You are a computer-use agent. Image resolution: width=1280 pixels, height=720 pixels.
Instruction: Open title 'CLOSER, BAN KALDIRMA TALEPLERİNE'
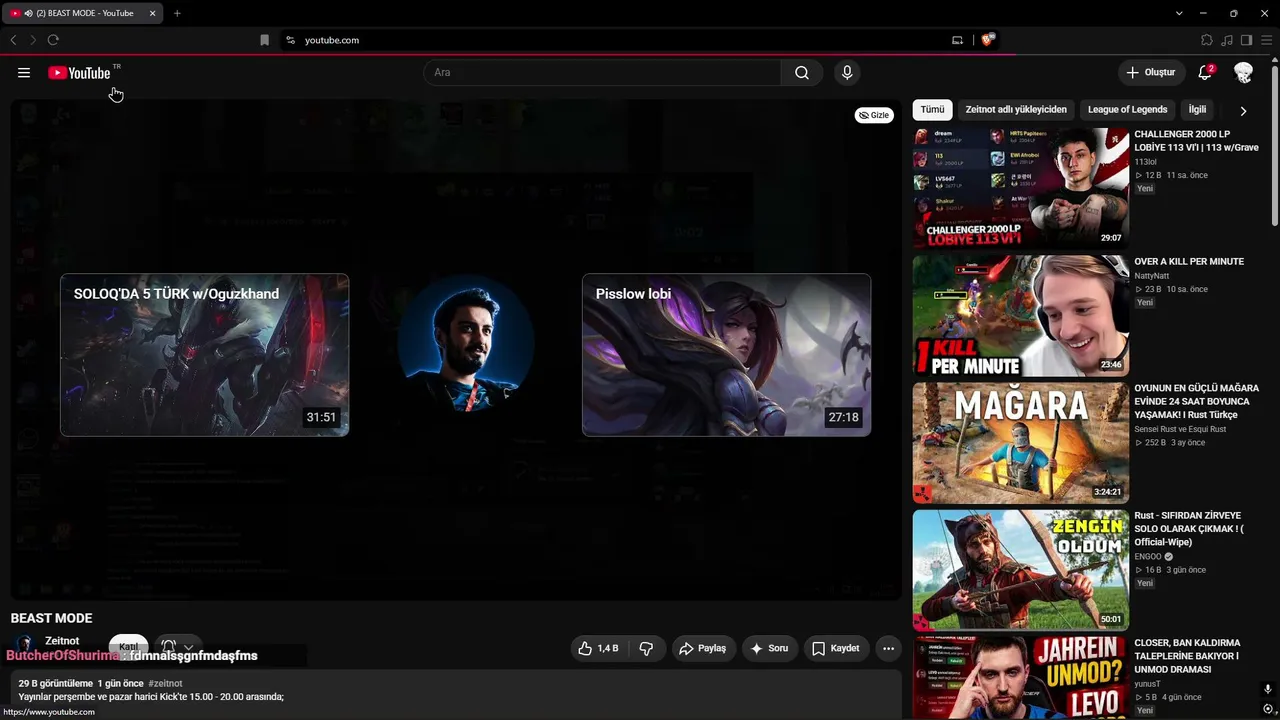click(1187, 656)
